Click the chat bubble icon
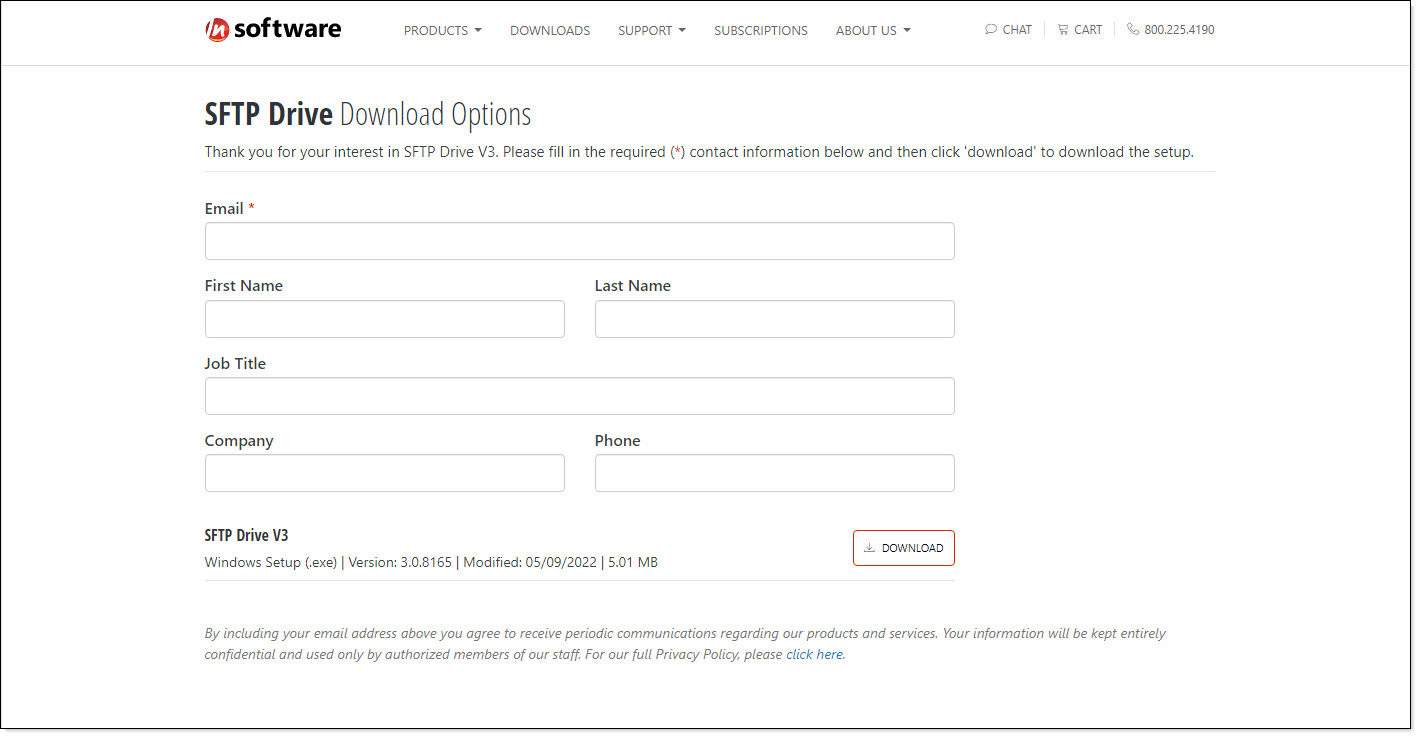This screenshot has height=737, width=1419. click(x=991, y=29)
